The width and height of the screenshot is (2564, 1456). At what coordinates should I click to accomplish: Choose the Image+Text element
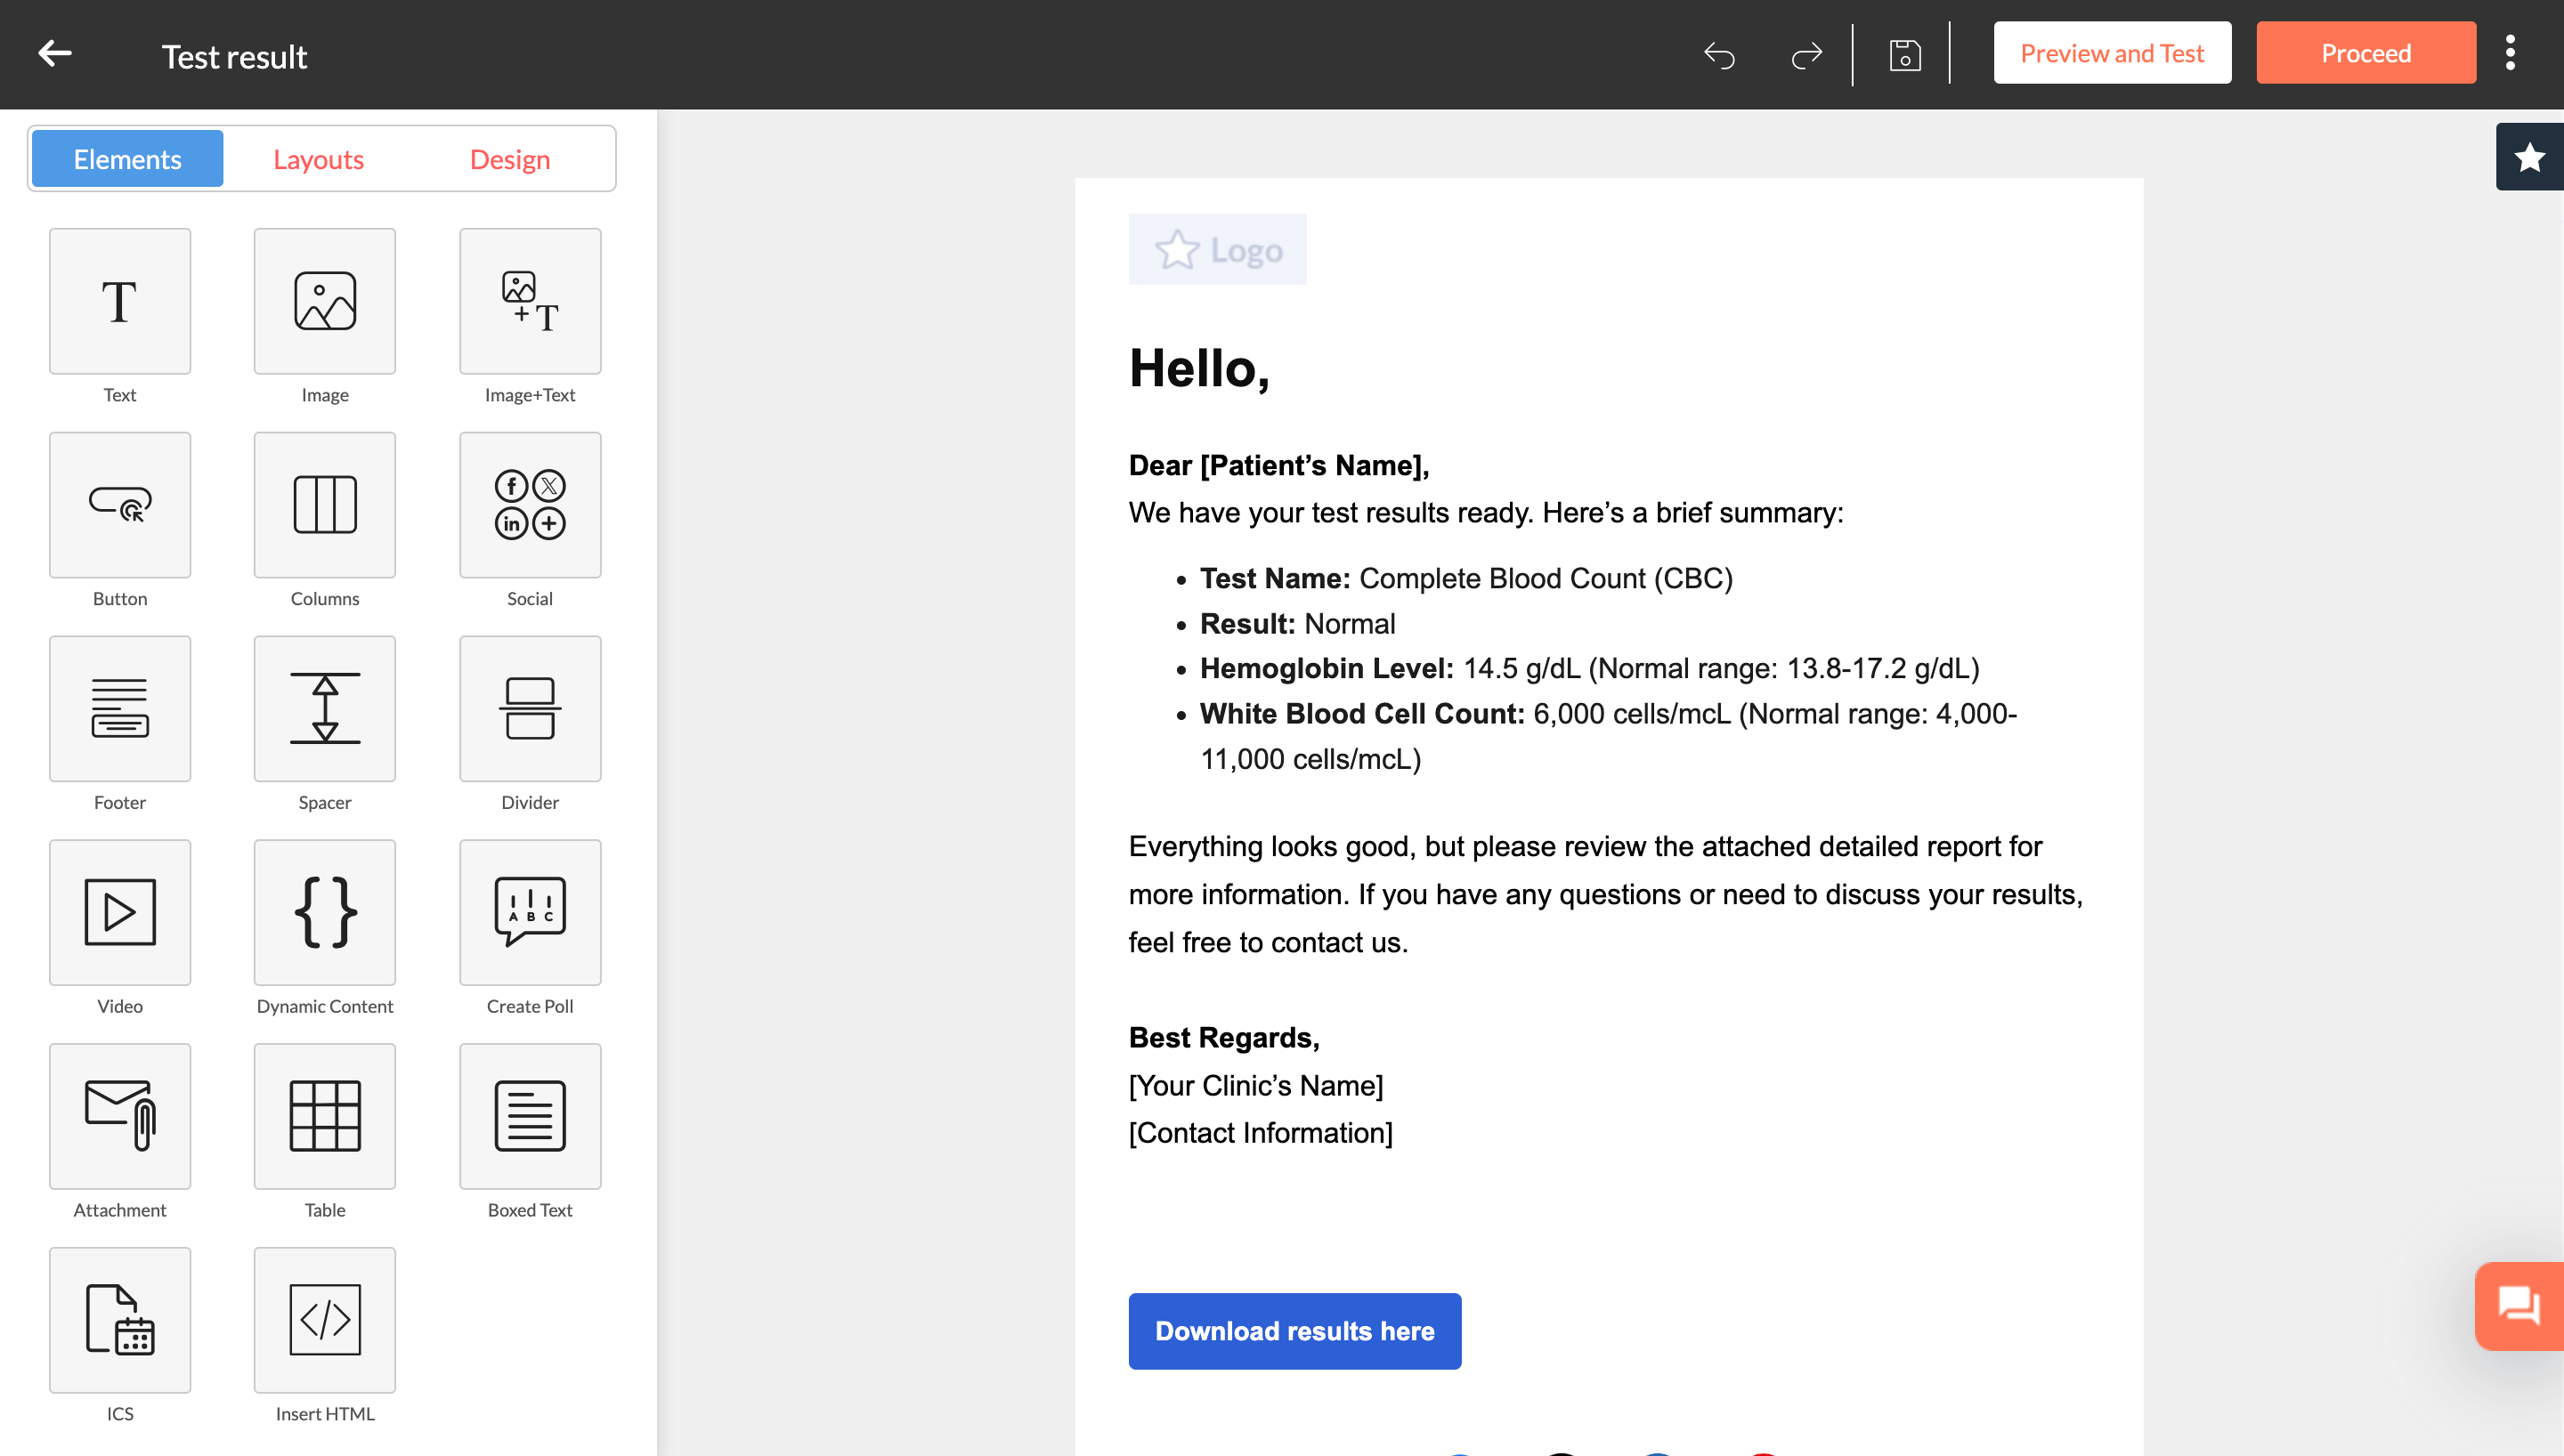tap(529, 301)
